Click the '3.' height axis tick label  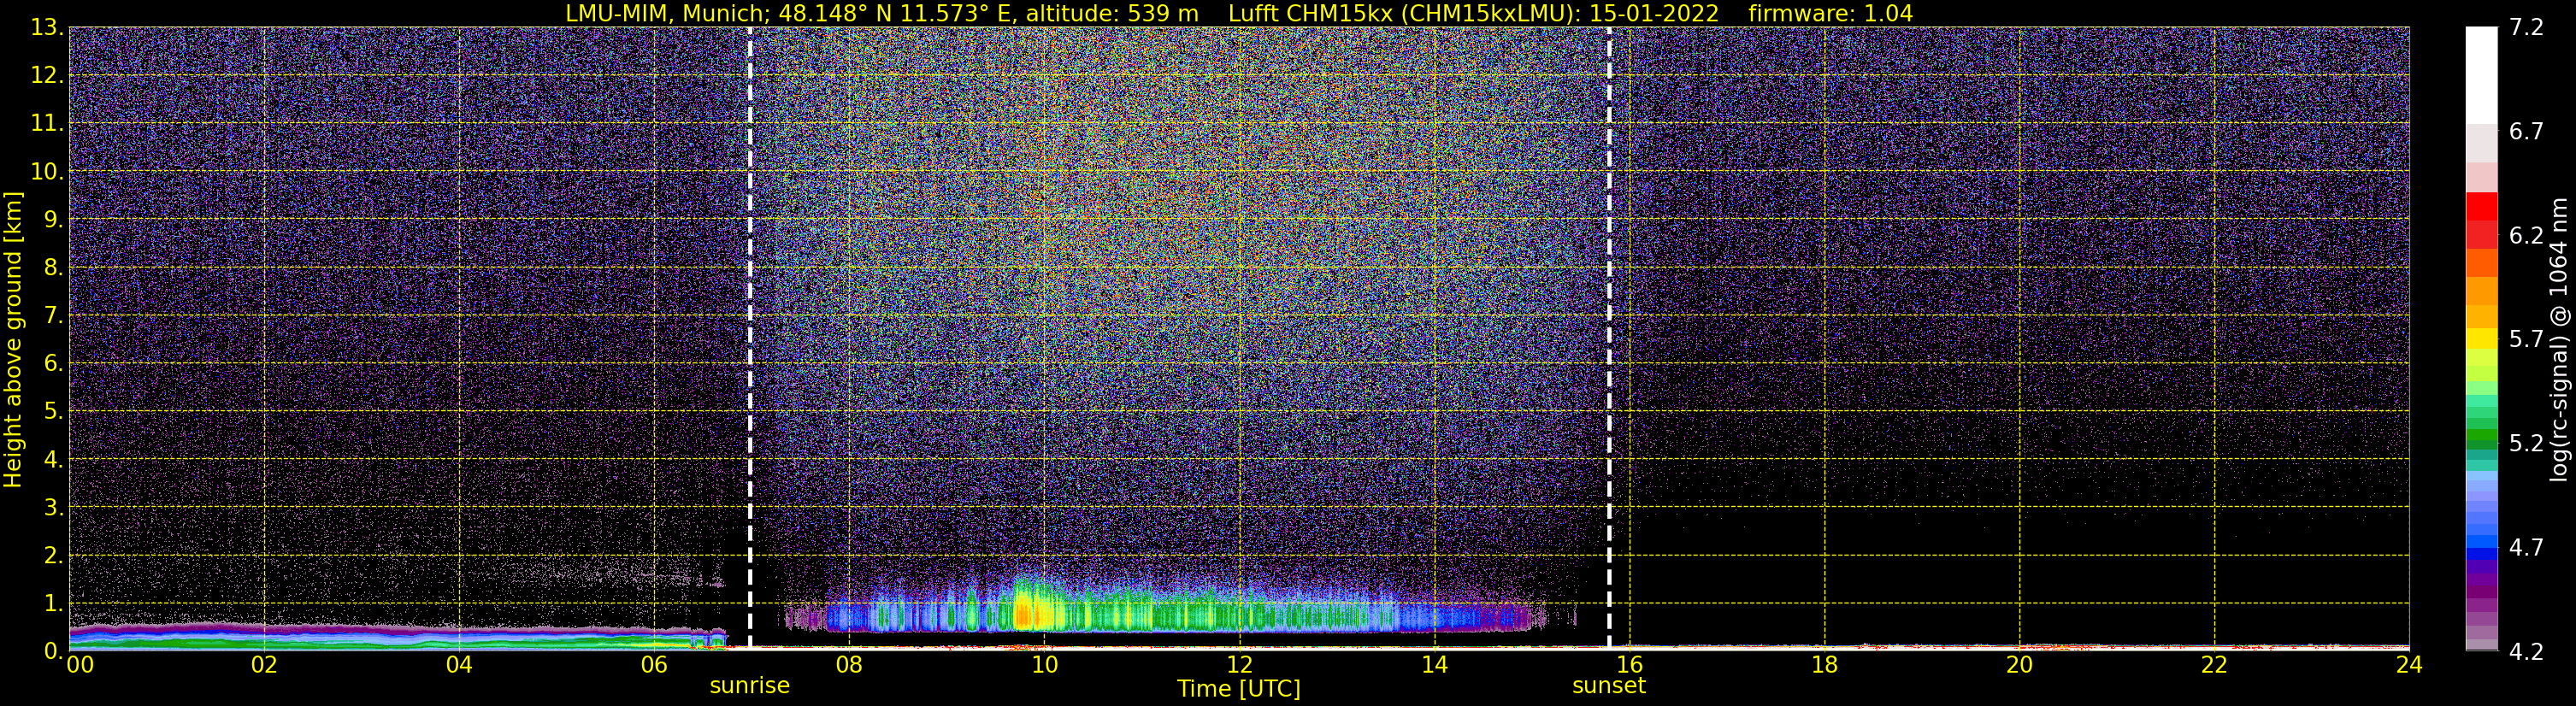coord(53,507)
